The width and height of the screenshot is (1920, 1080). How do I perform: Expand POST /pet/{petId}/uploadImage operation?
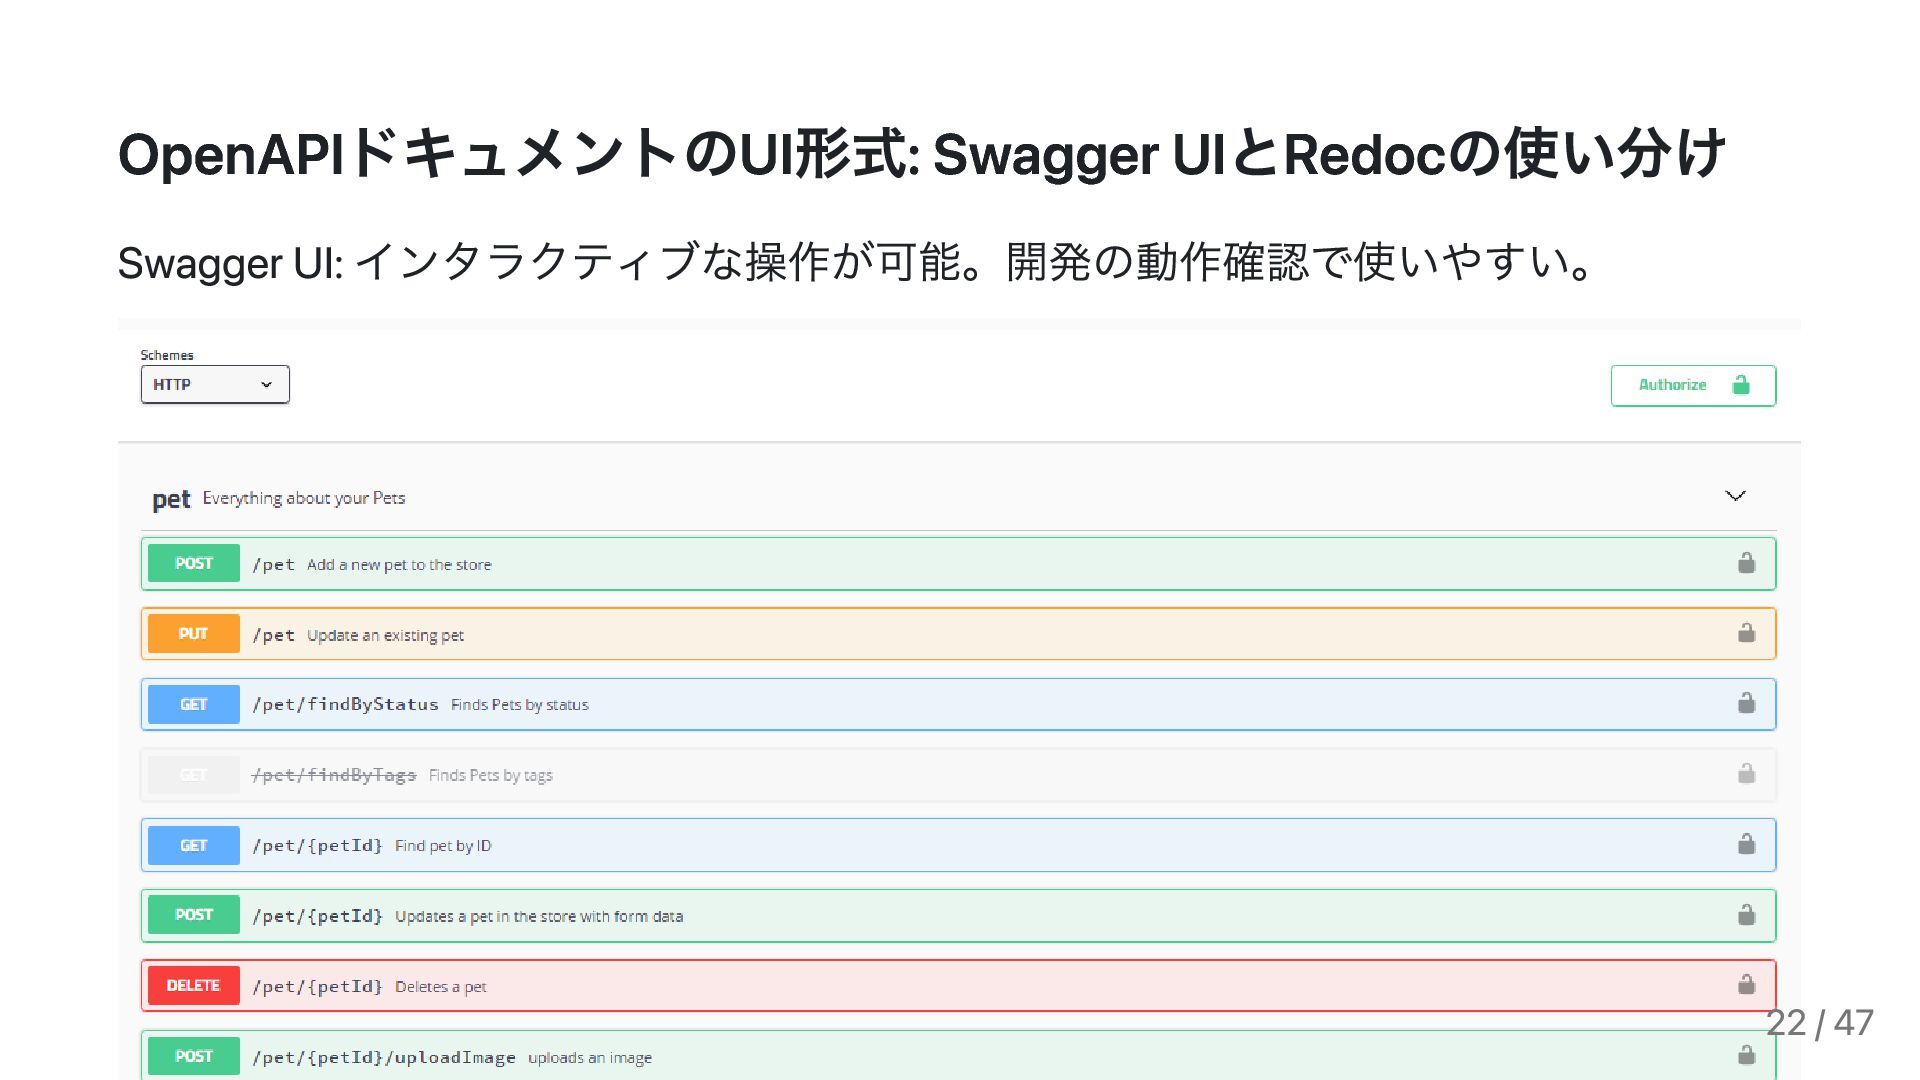coord(958,1055)
